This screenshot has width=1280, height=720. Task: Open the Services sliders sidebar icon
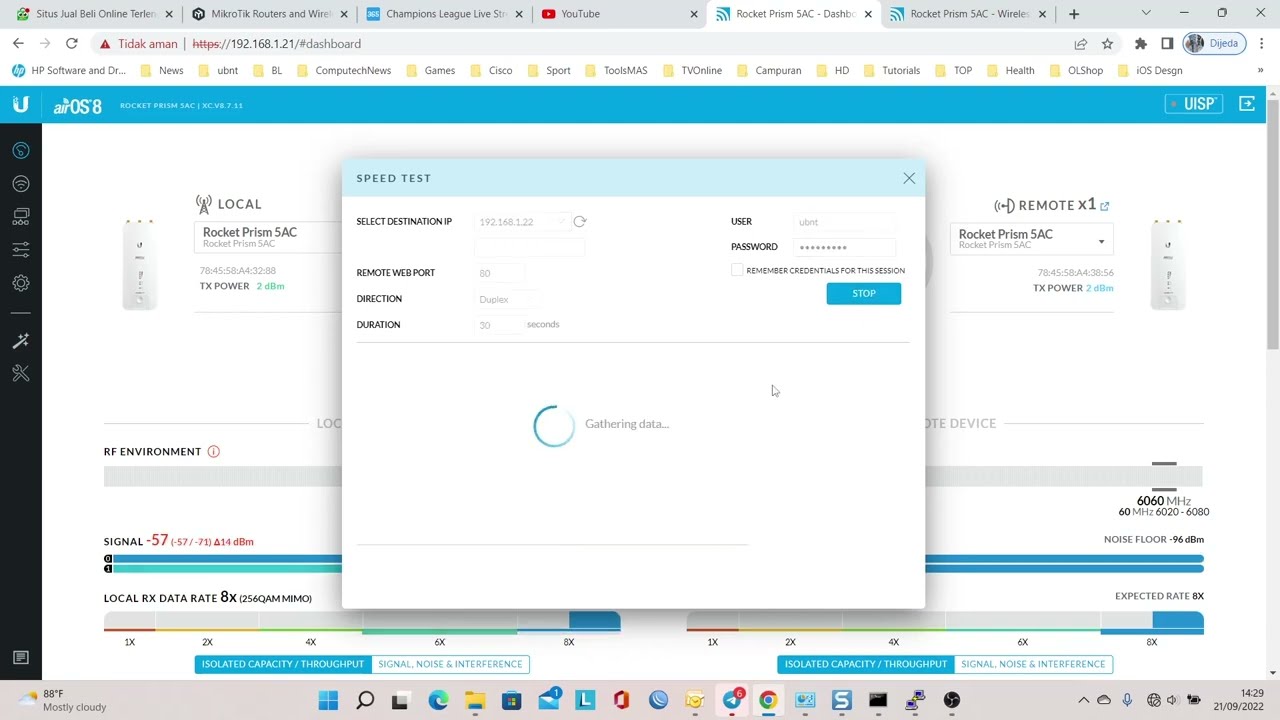point(21,249)
